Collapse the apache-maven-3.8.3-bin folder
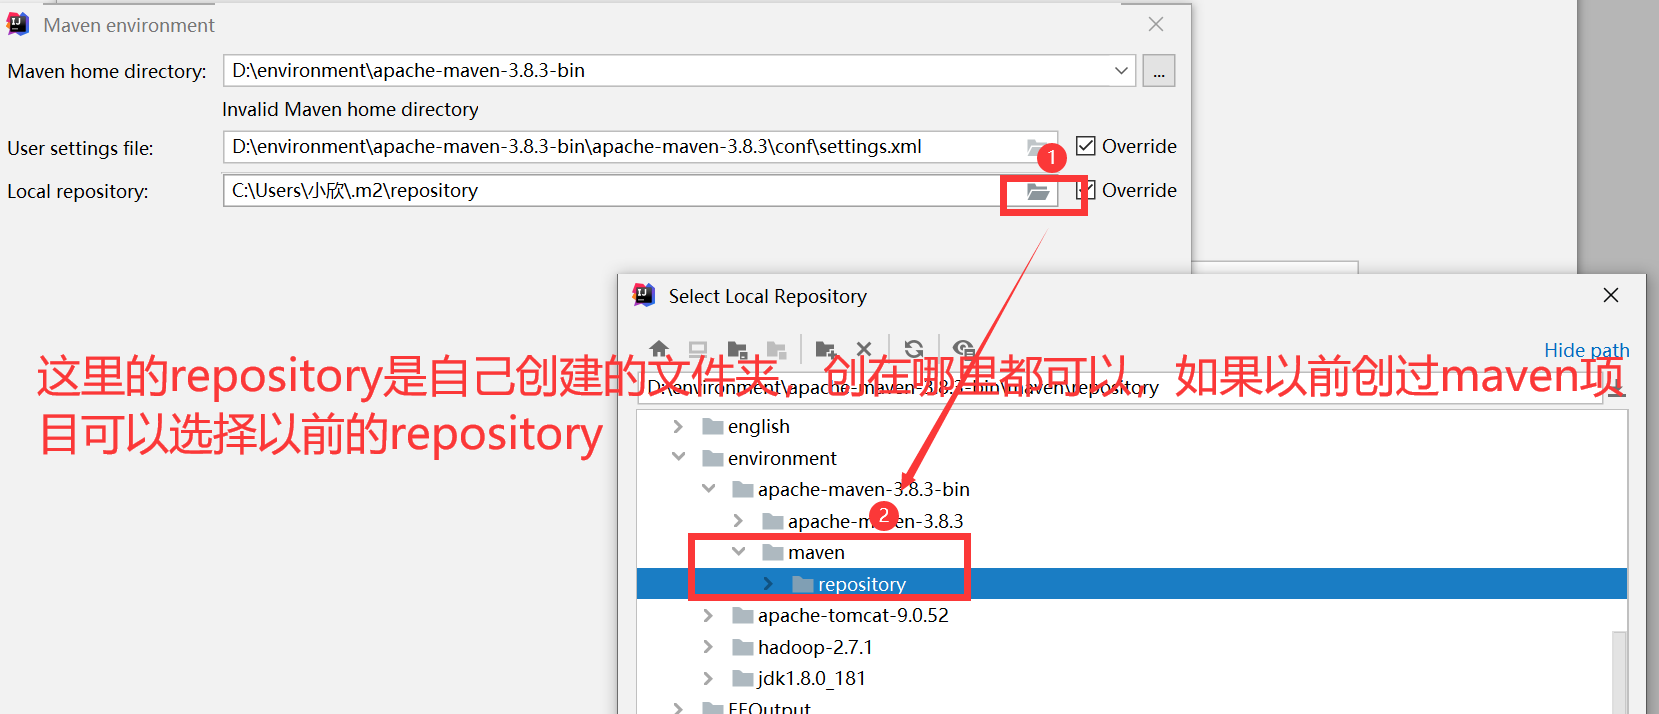This screenshot has width=1659, height=714. click(x=708, y=489)
